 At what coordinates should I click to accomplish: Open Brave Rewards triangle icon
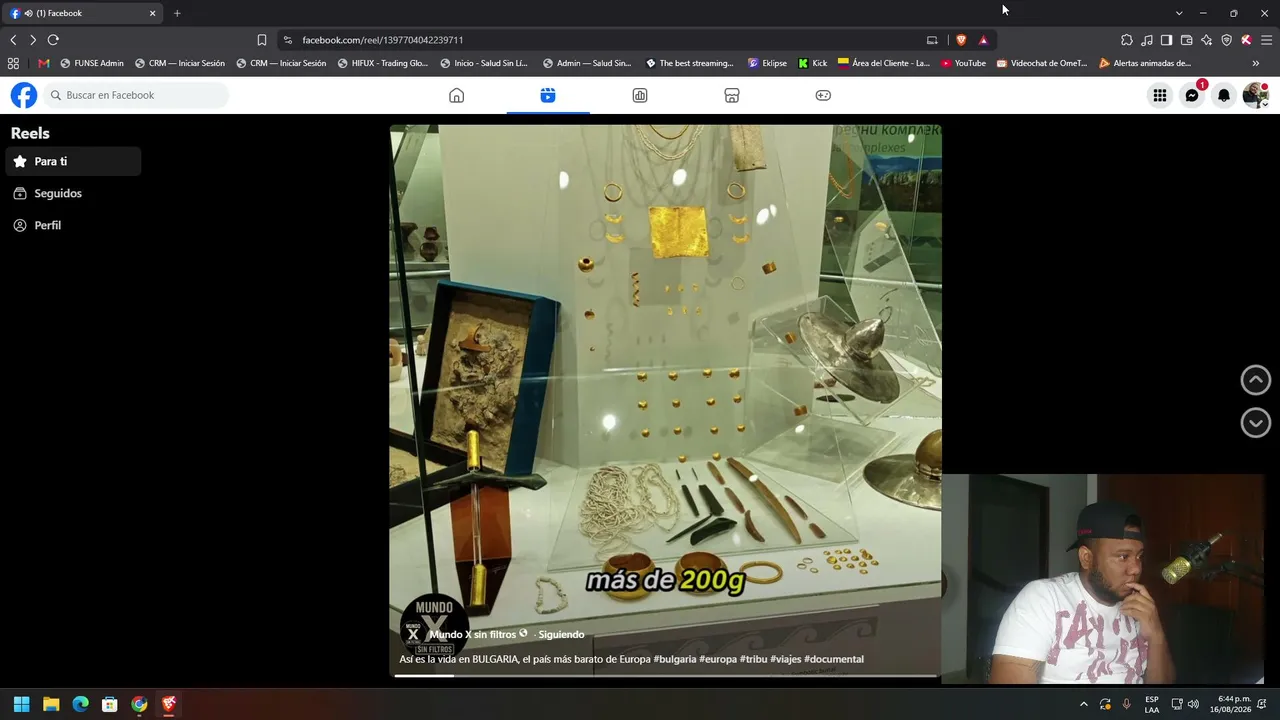click(x=983, y=40)
